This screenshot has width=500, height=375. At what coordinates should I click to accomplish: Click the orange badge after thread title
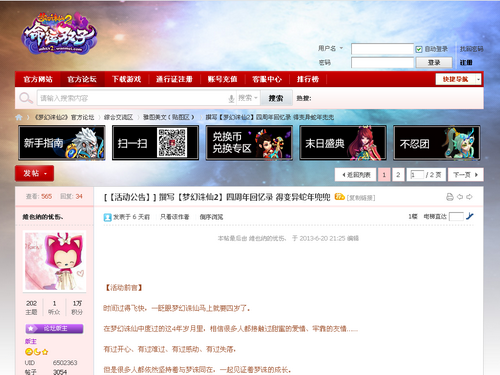point(339,197)
